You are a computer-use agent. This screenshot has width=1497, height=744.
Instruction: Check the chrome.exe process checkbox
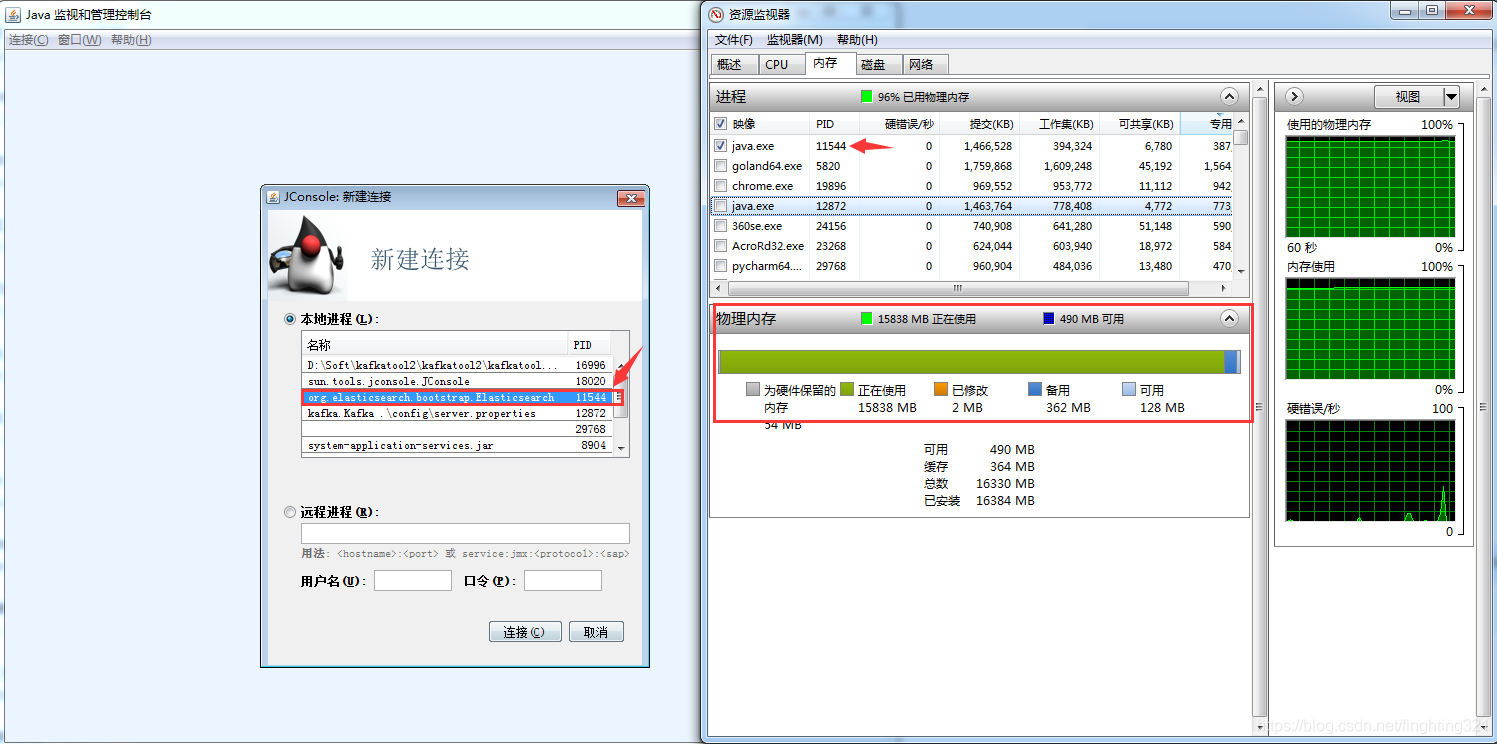(x=721, y=186)
